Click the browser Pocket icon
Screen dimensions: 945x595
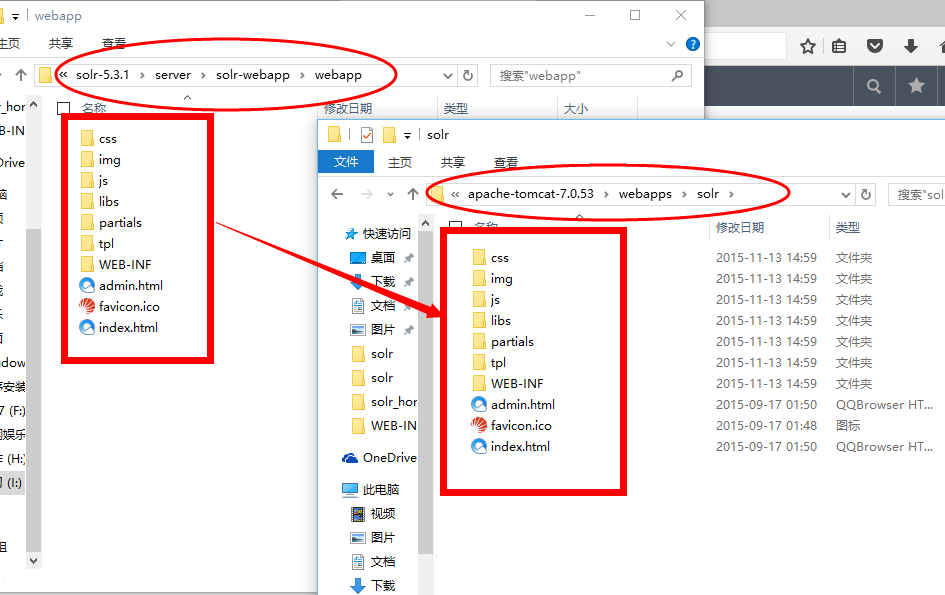875,46
